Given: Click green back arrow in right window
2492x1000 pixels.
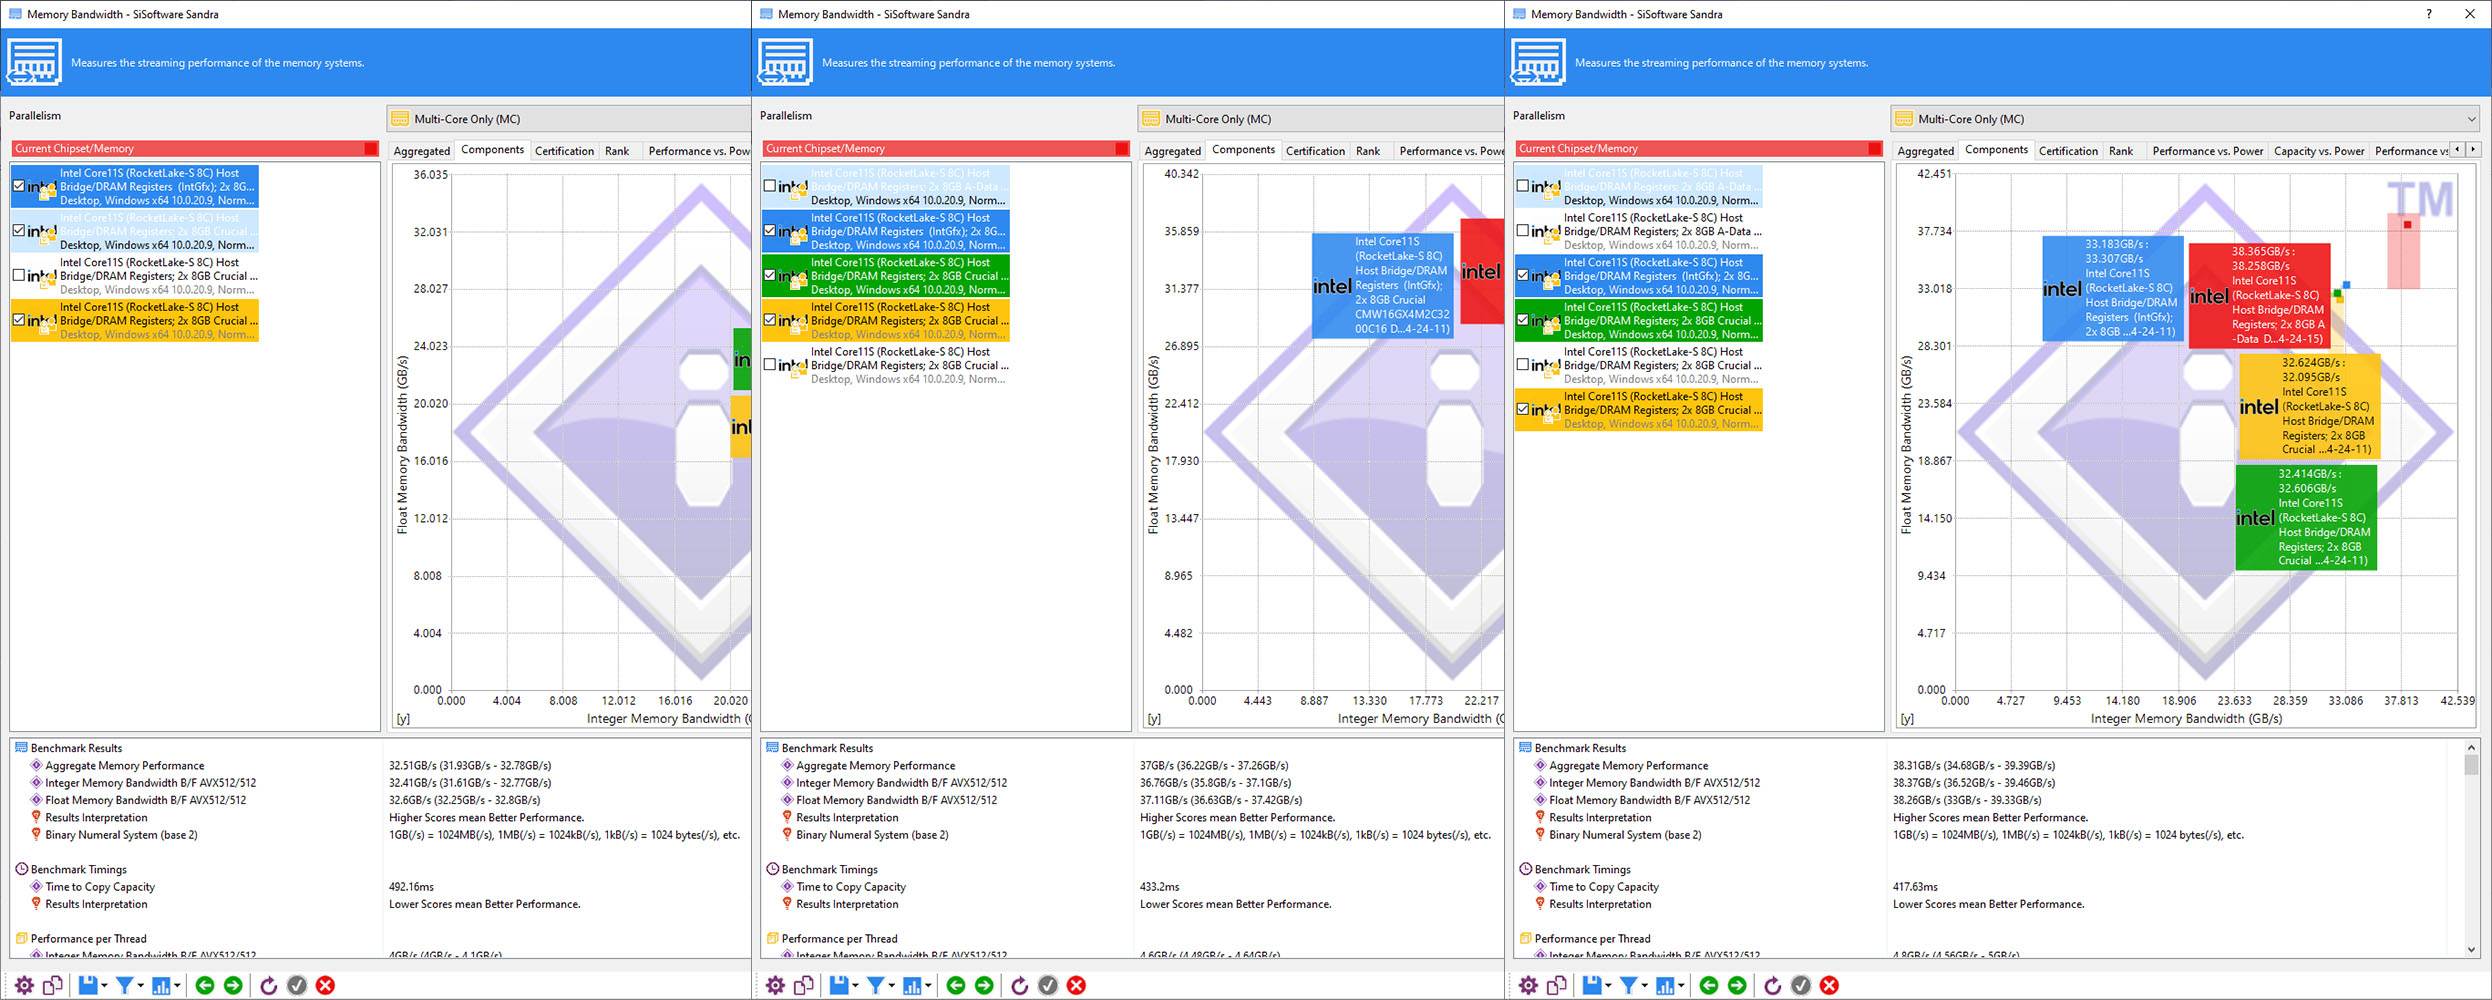Looking at the screenshot, I should click(x=1709, y=986).
